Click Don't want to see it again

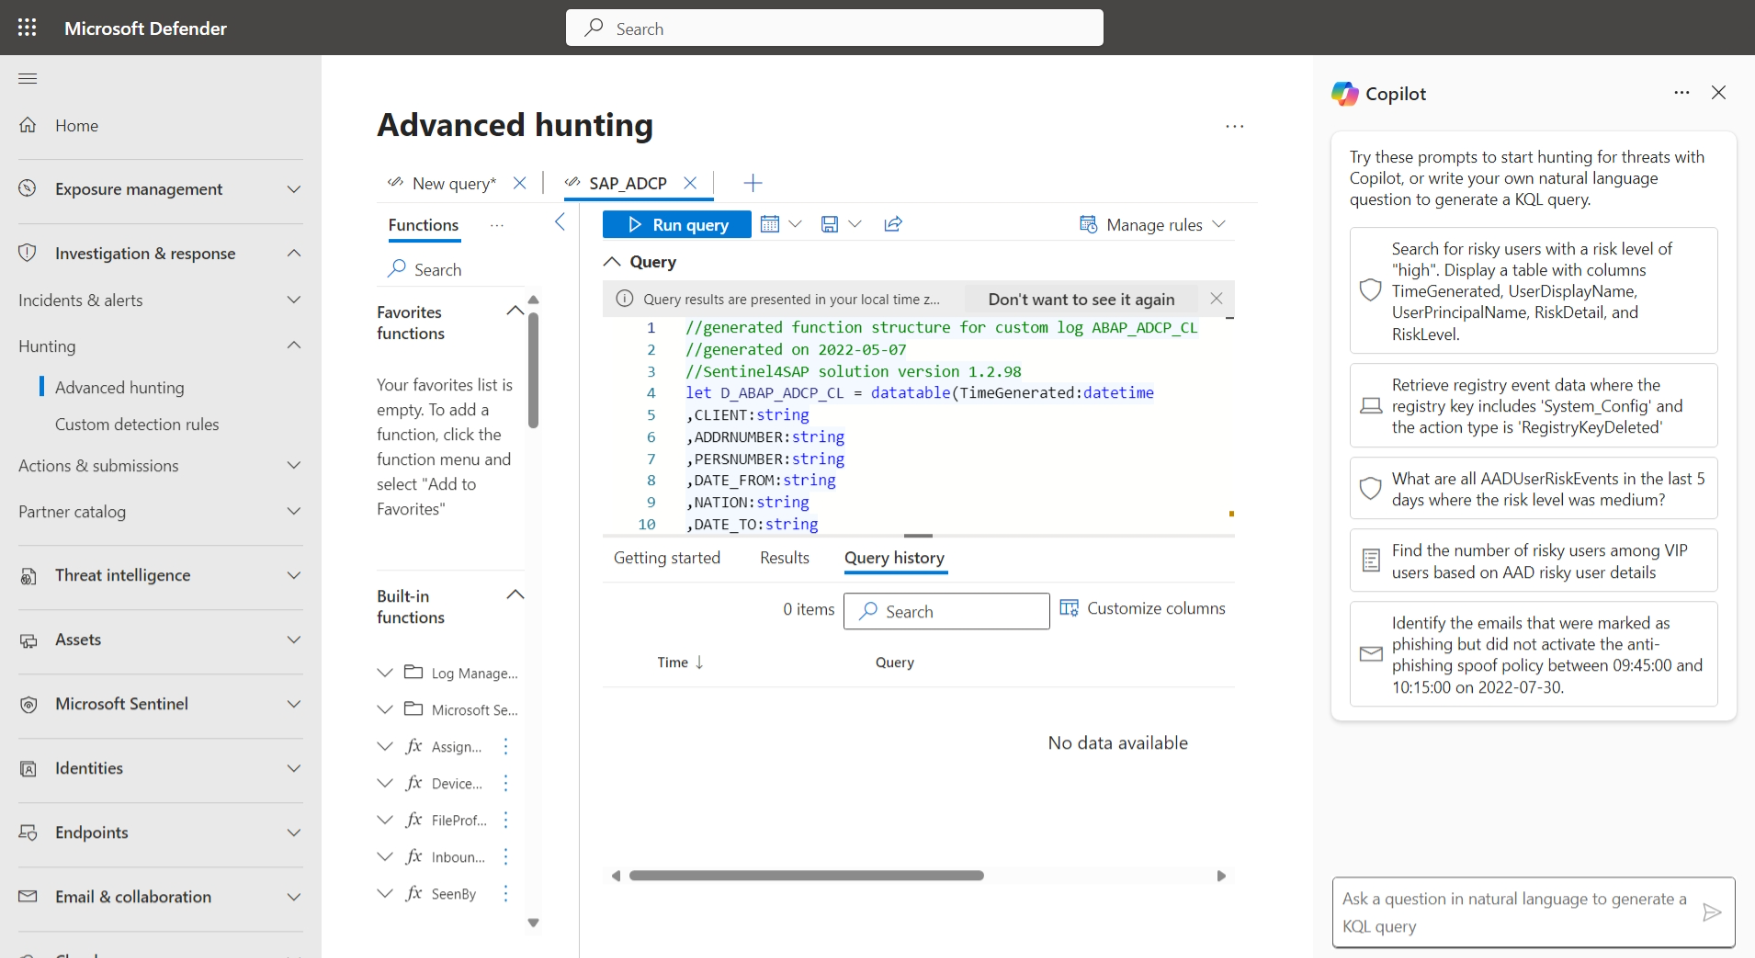pyautogui.click(x=1081, y=299)
